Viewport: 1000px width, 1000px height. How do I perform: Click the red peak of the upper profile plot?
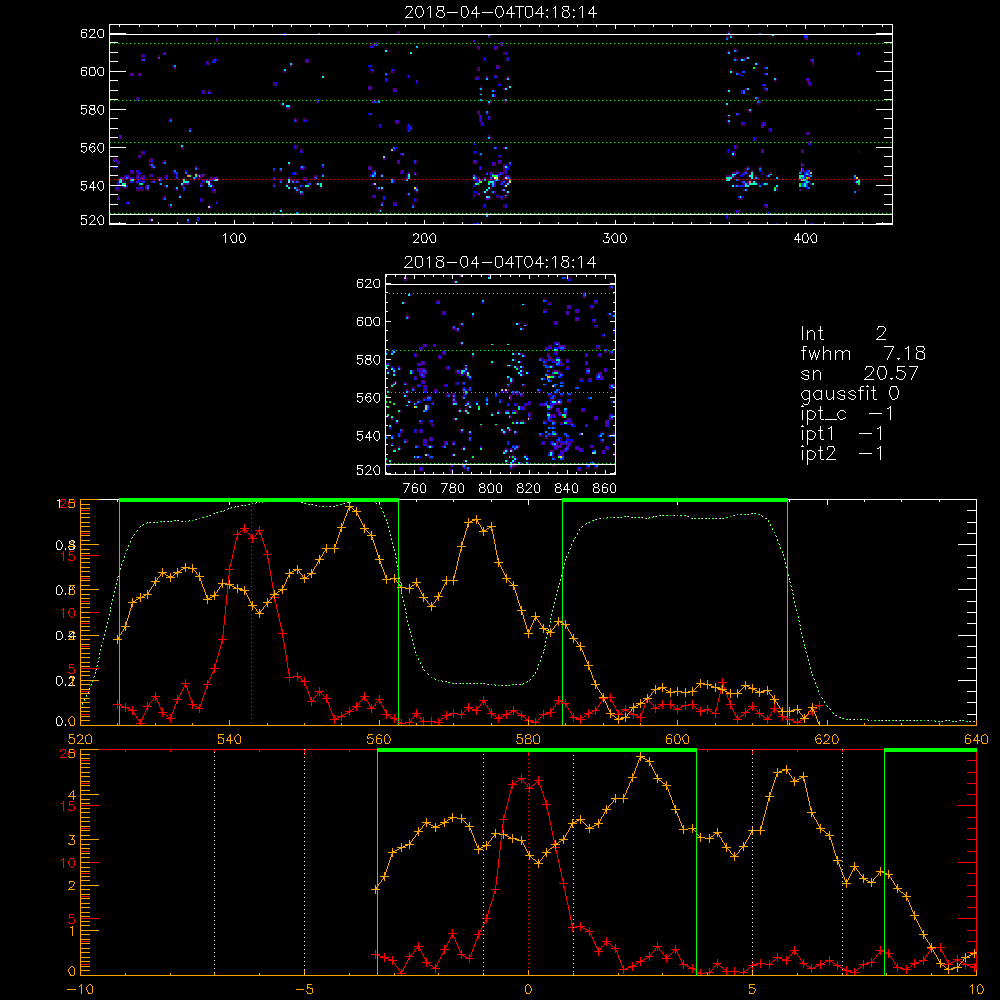pos(245,529)
